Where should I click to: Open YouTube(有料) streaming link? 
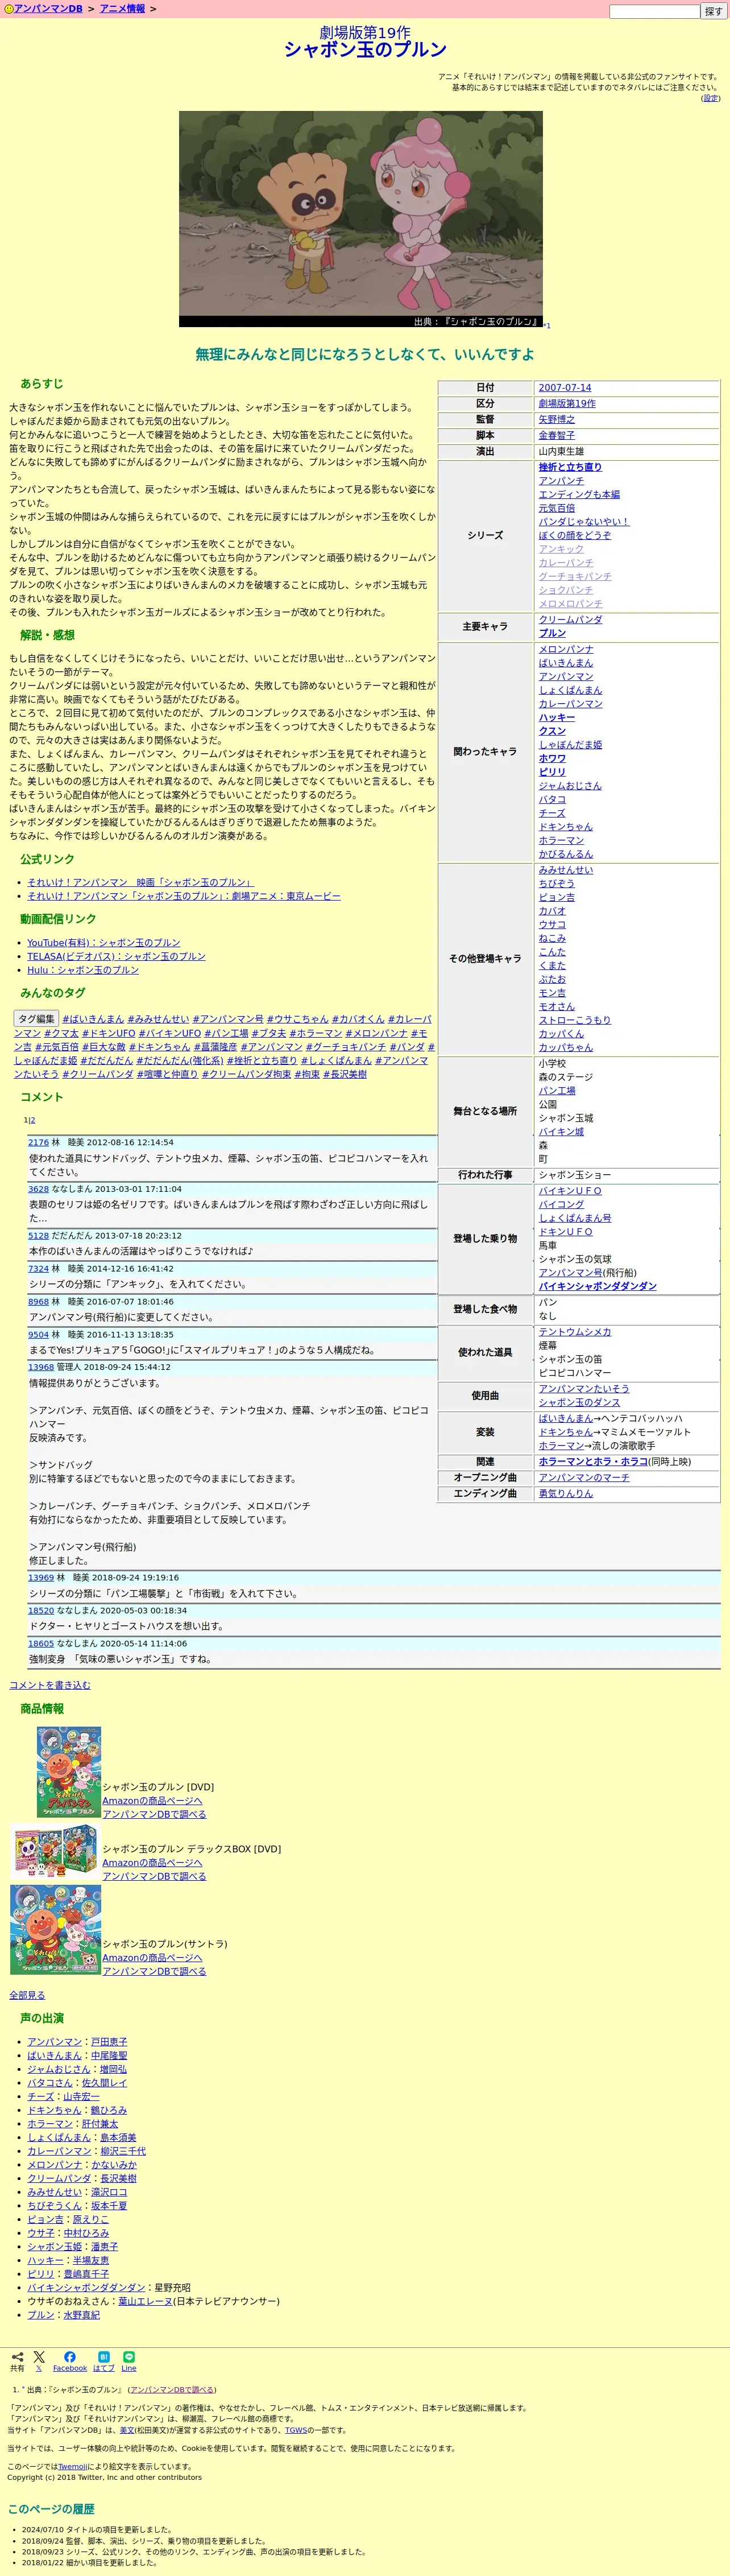pyautogui.click(x=104, y=943)
